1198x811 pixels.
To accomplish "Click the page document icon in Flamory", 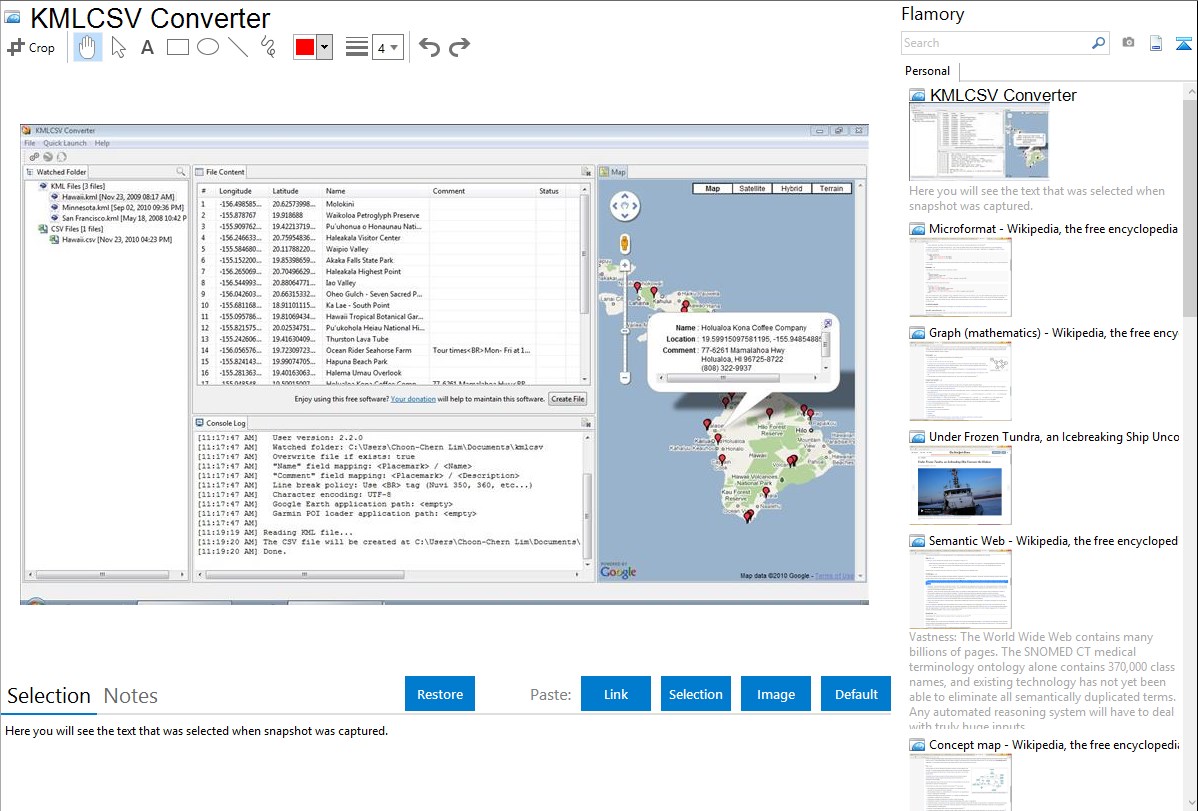I will (1156, 43).
